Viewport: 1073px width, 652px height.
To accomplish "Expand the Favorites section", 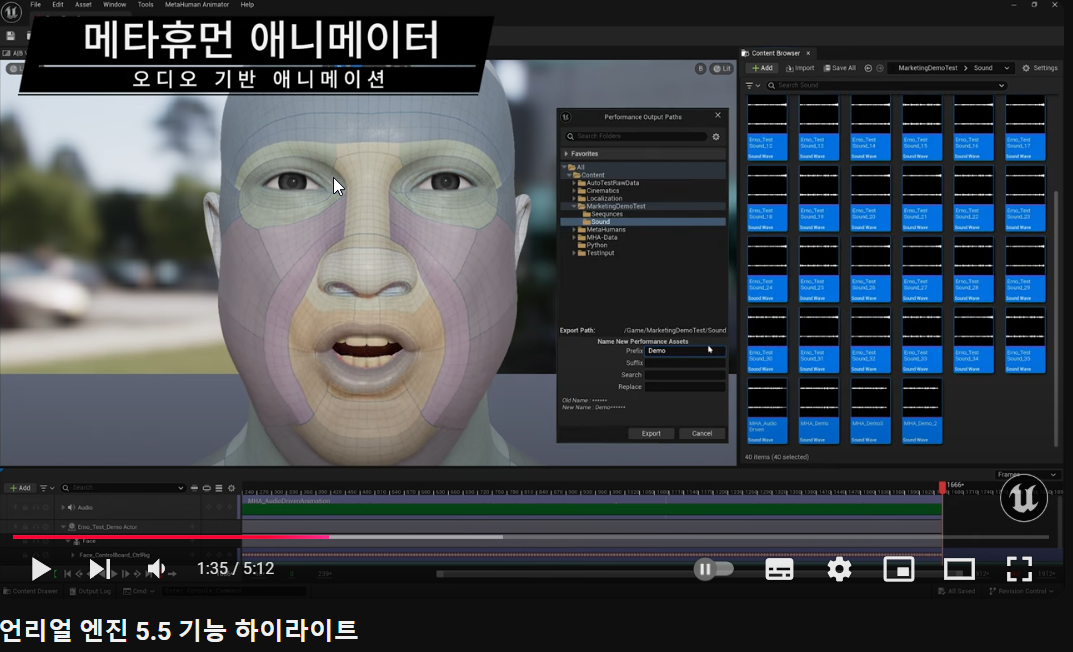I will (x=566, y=154).
